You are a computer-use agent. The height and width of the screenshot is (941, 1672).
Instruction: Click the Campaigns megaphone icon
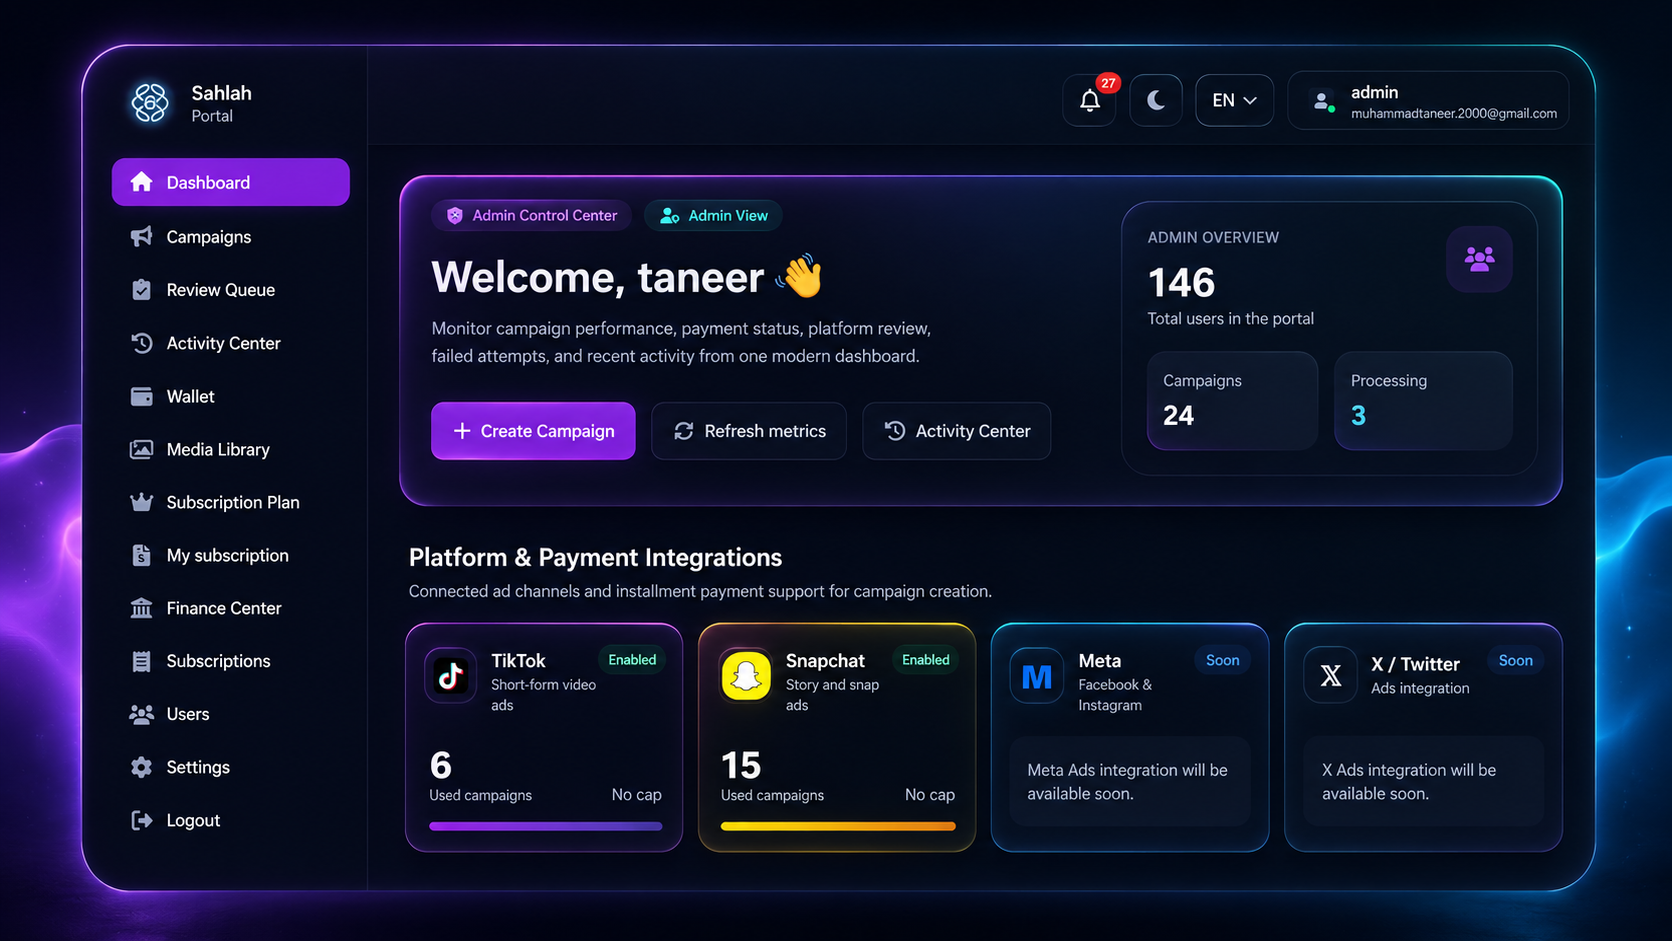click(141, 236)
